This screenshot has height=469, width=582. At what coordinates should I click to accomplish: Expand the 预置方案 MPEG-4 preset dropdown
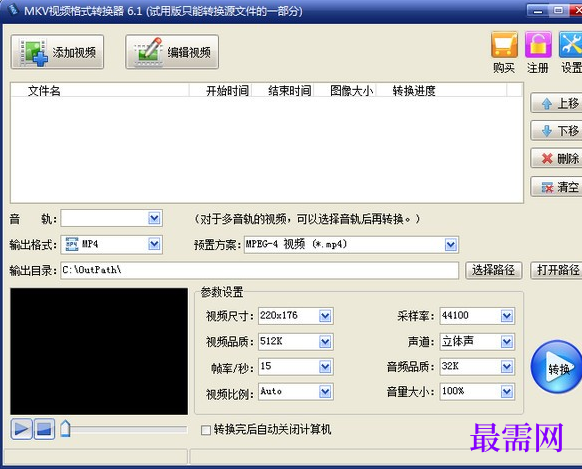pyautogui.click(x=451, y=245)
